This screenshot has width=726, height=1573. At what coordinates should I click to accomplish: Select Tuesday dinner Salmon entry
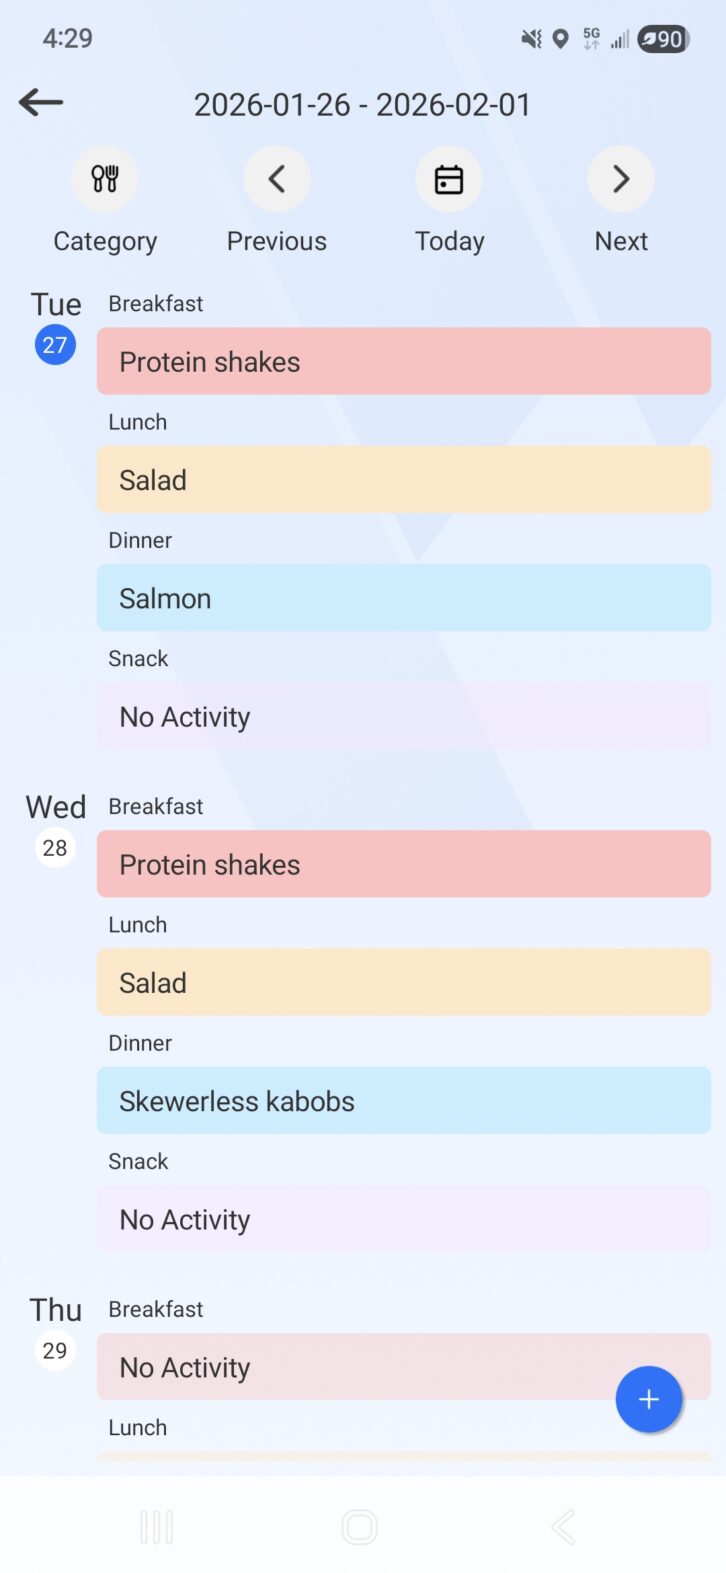tap(403, 598)
